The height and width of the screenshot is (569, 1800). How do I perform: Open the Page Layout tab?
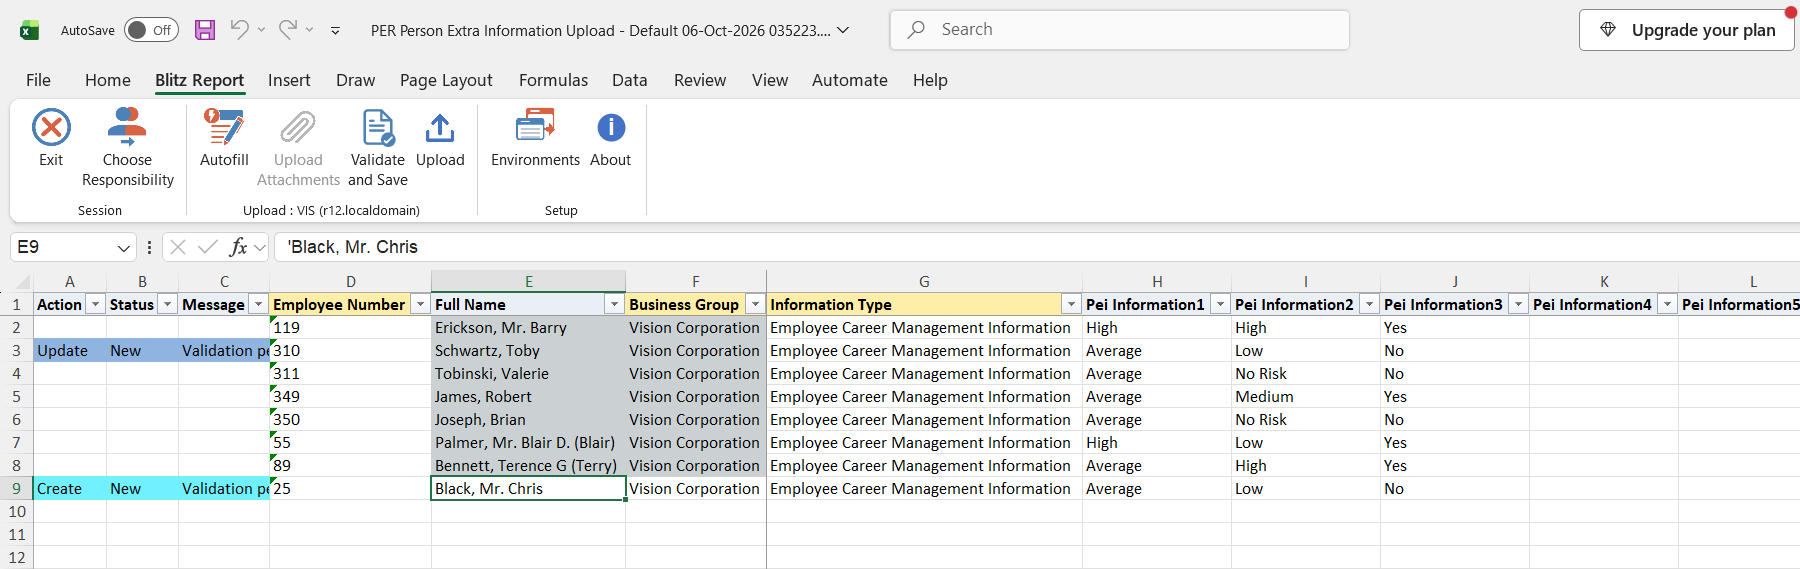(x=446, y=80)
